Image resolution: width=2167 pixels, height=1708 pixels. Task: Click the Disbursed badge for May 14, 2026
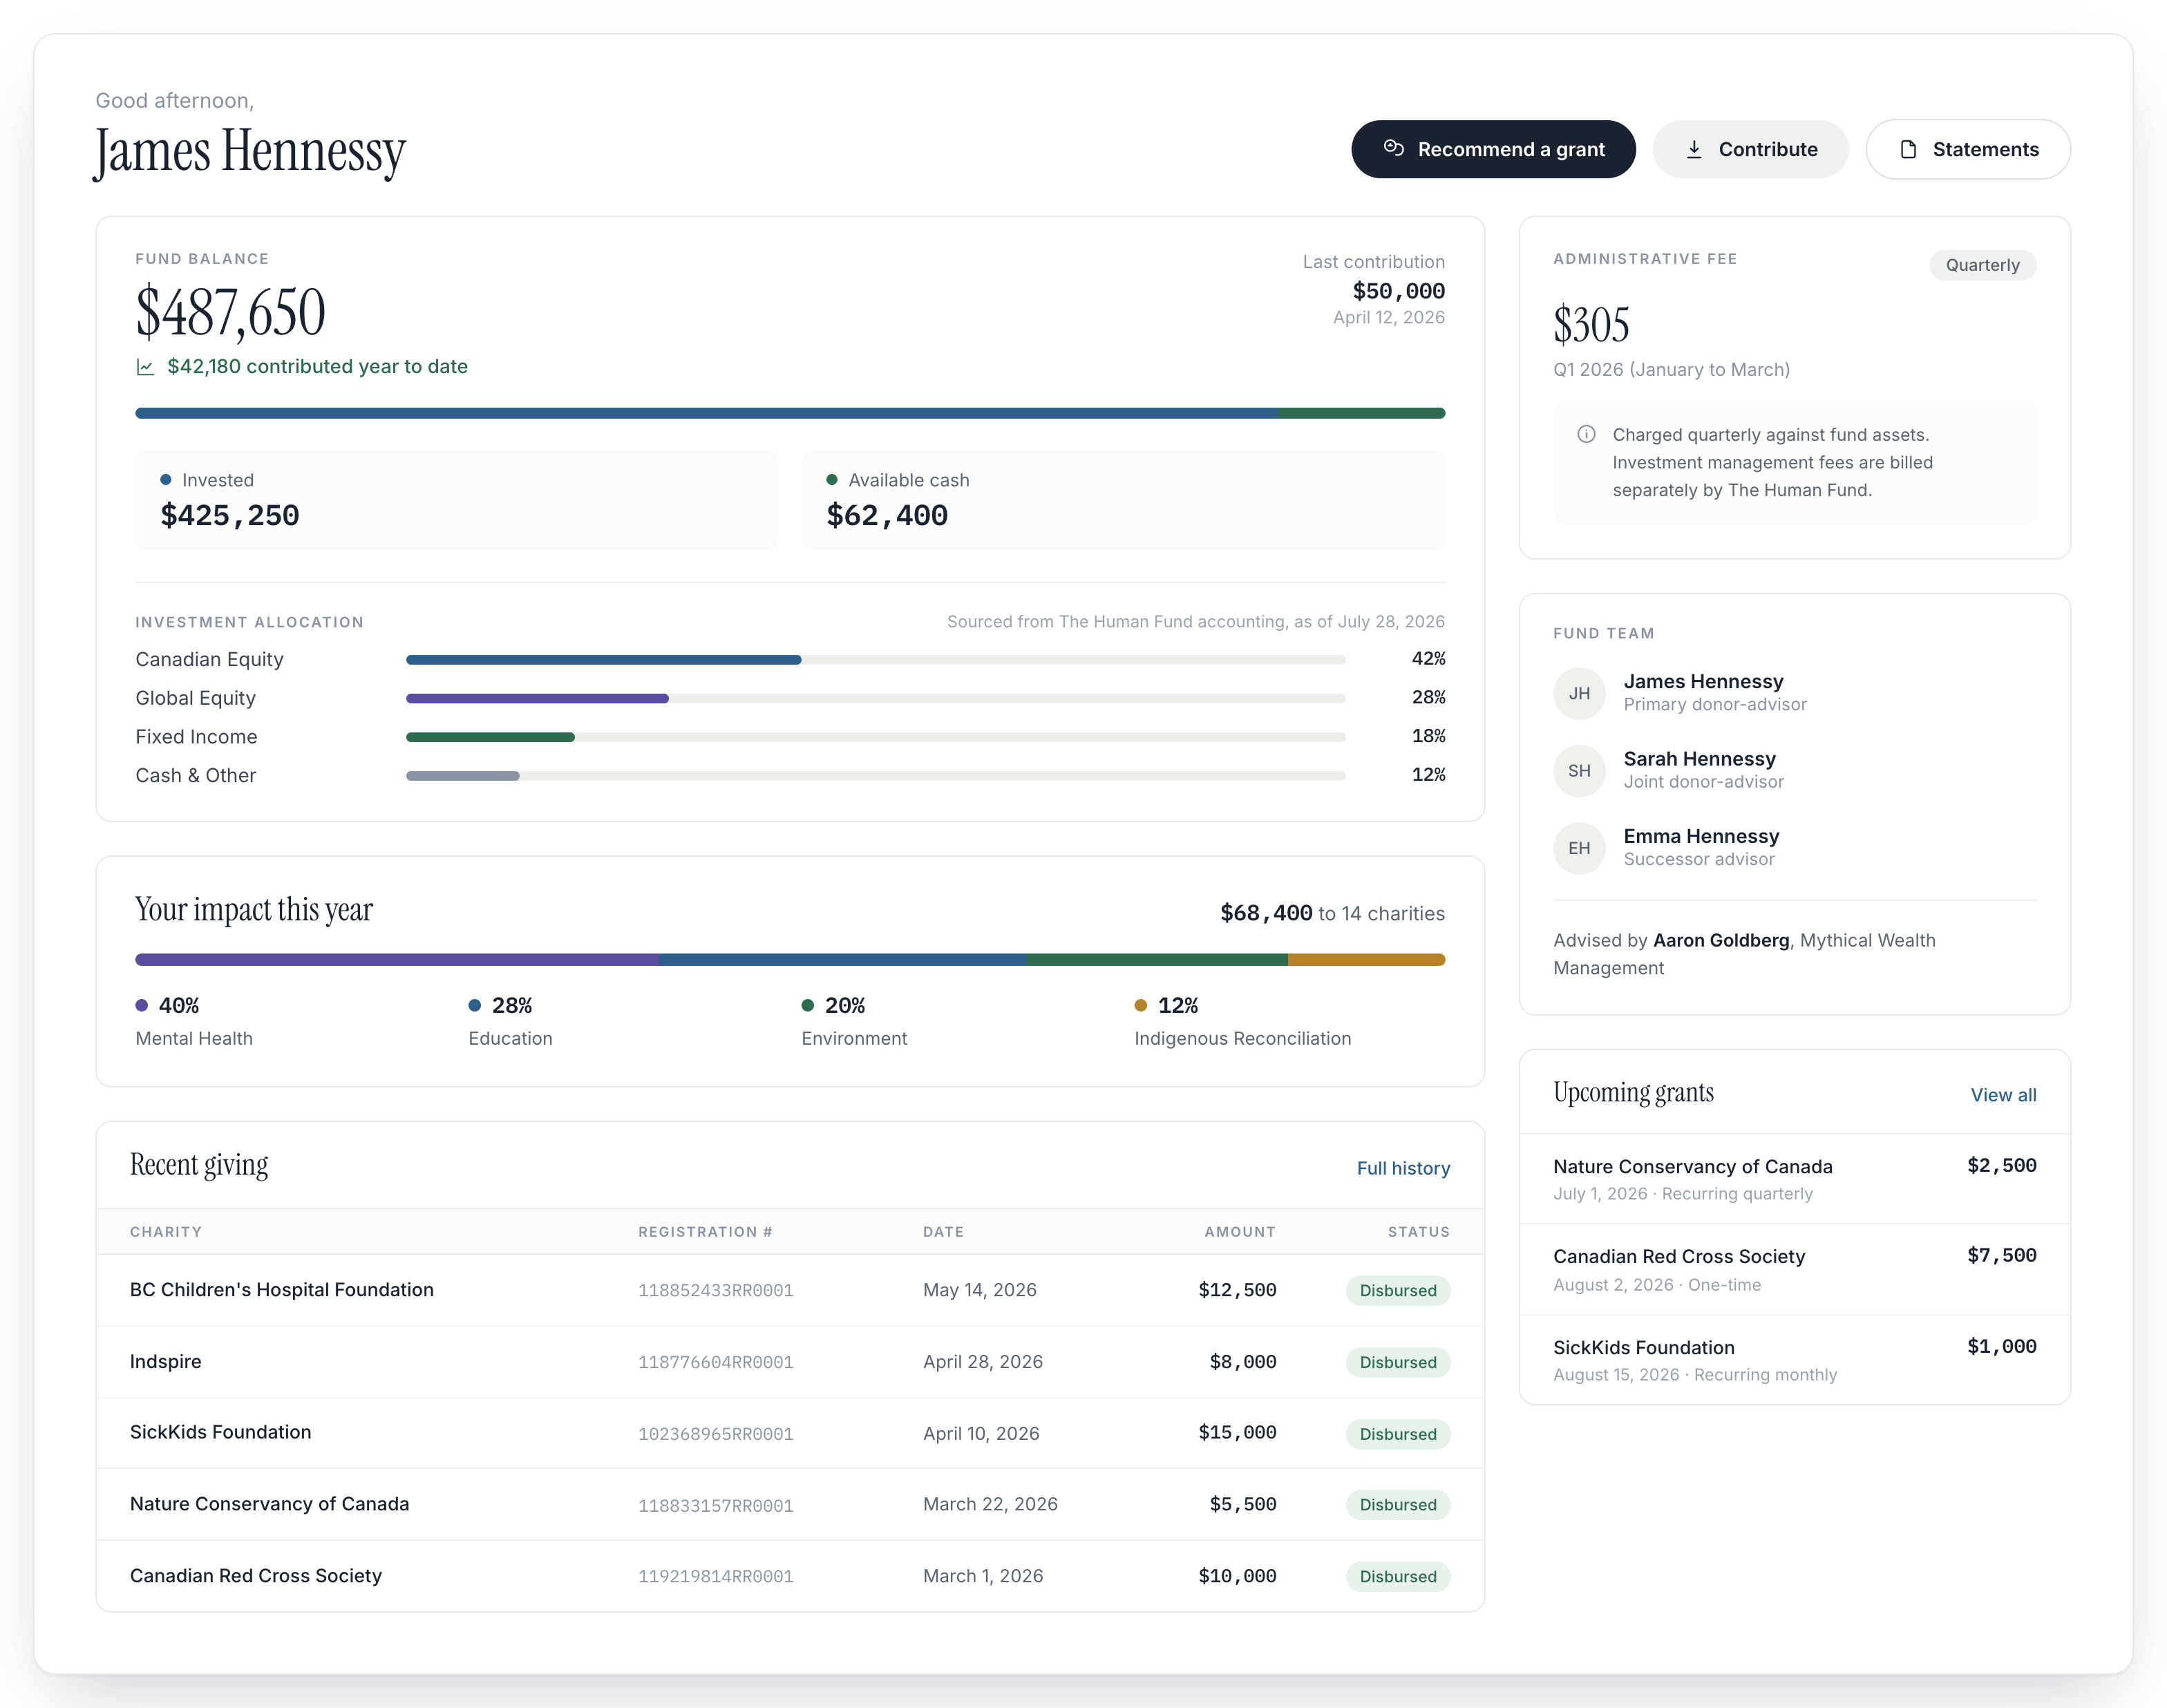[1398, 1291]
